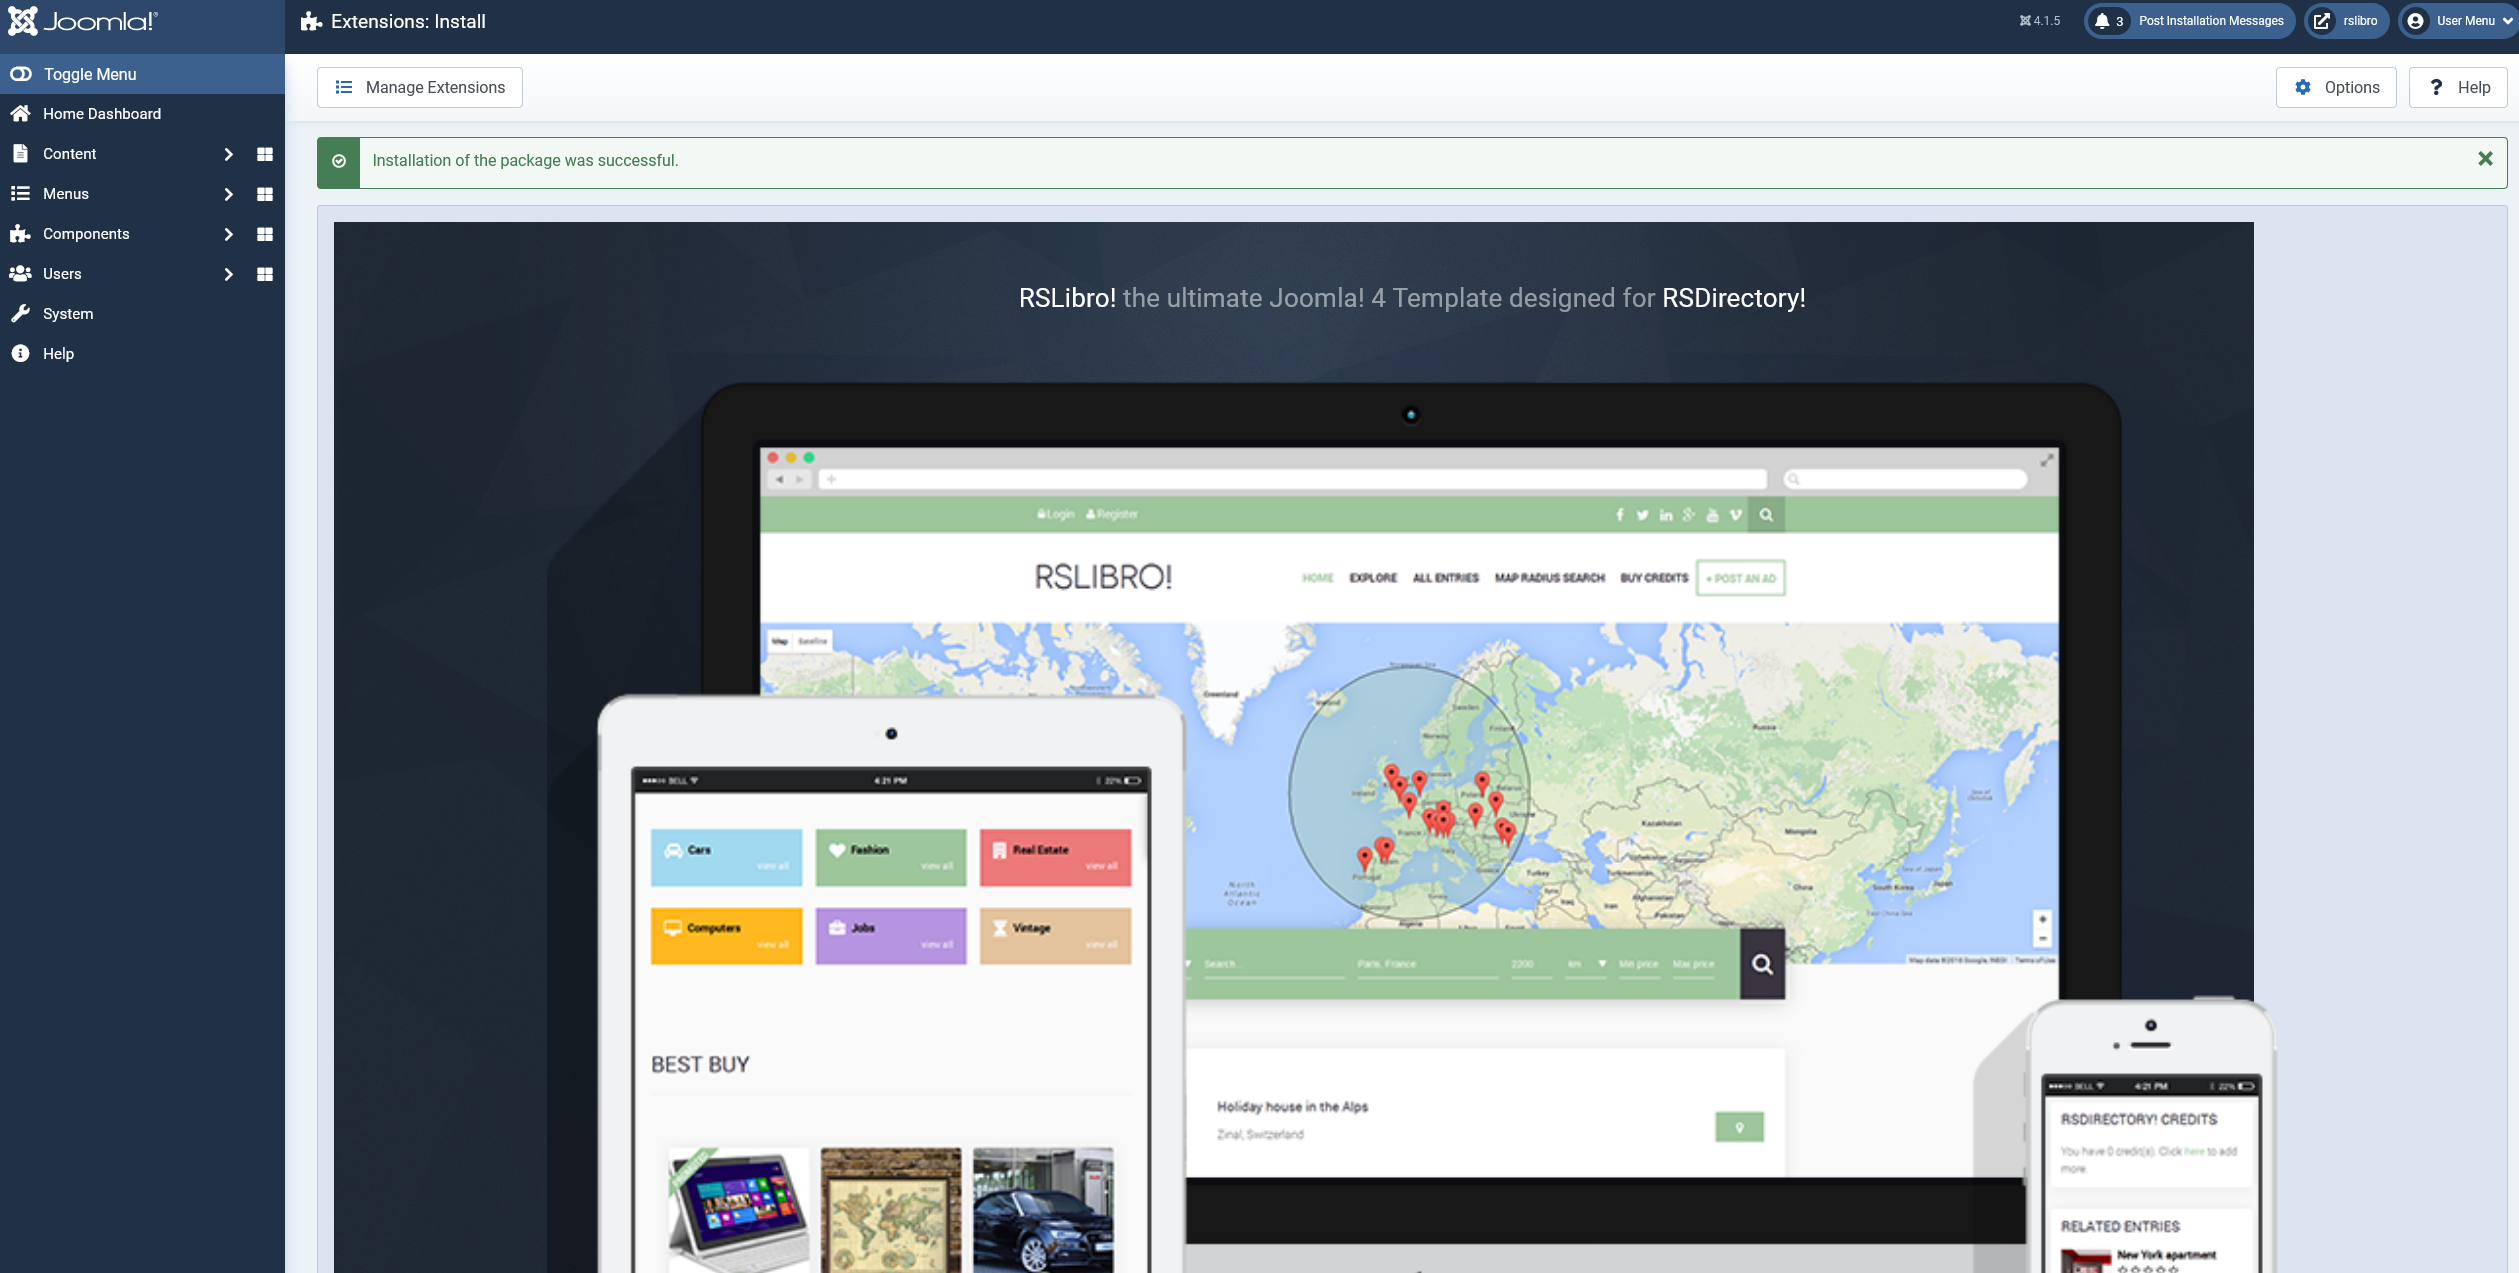Click the sidebar Help info icon

[x=20, y=354]
